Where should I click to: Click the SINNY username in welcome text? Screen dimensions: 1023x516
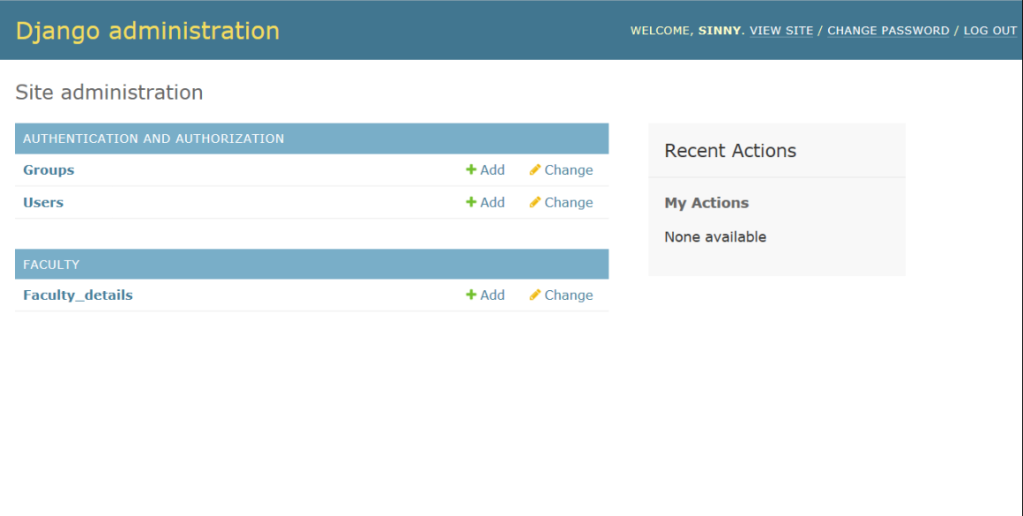coord(720,31)
